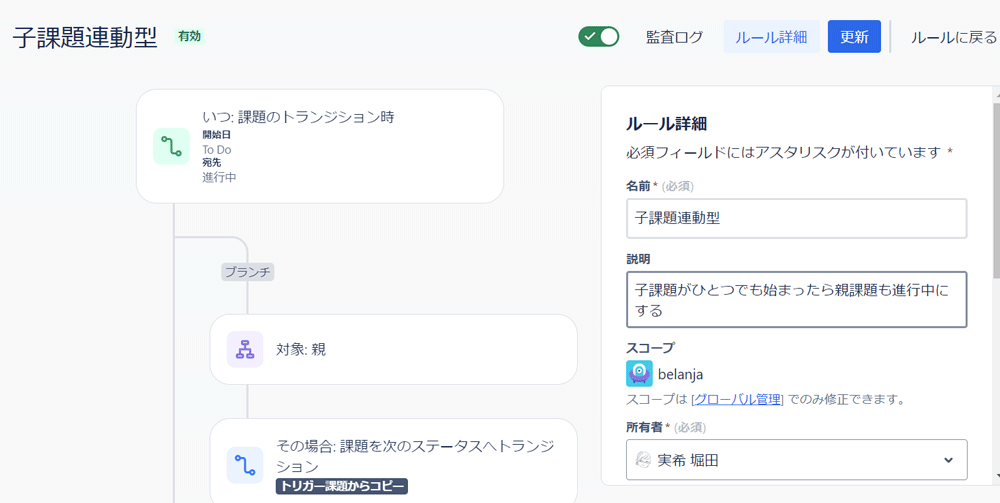1000x503 pixels.
Task: Open the グローバル管理 link
Action: (737, 400)
